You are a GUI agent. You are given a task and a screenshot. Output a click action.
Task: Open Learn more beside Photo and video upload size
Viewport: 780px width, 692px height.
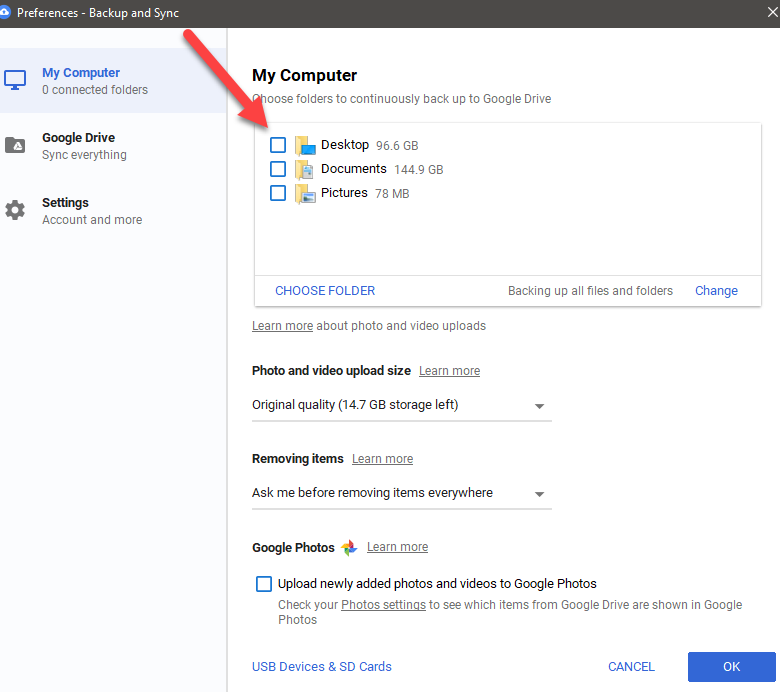[449, 371]
